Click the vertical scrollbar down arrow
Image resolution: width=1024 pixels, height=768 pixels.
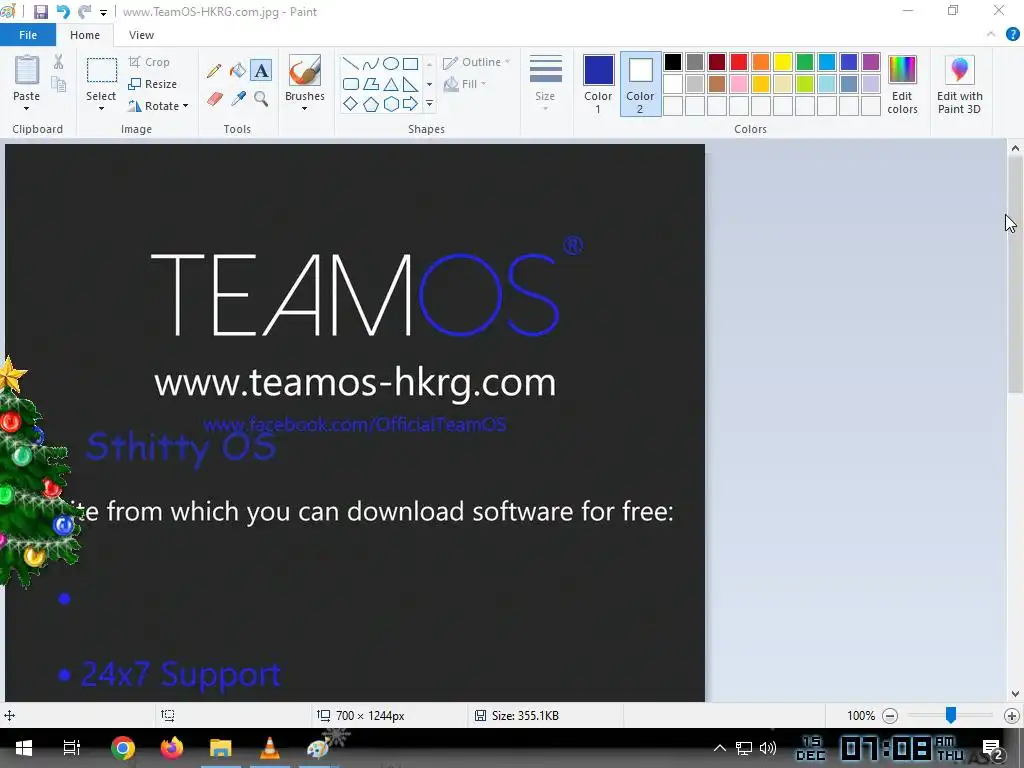click(1015, 694)
